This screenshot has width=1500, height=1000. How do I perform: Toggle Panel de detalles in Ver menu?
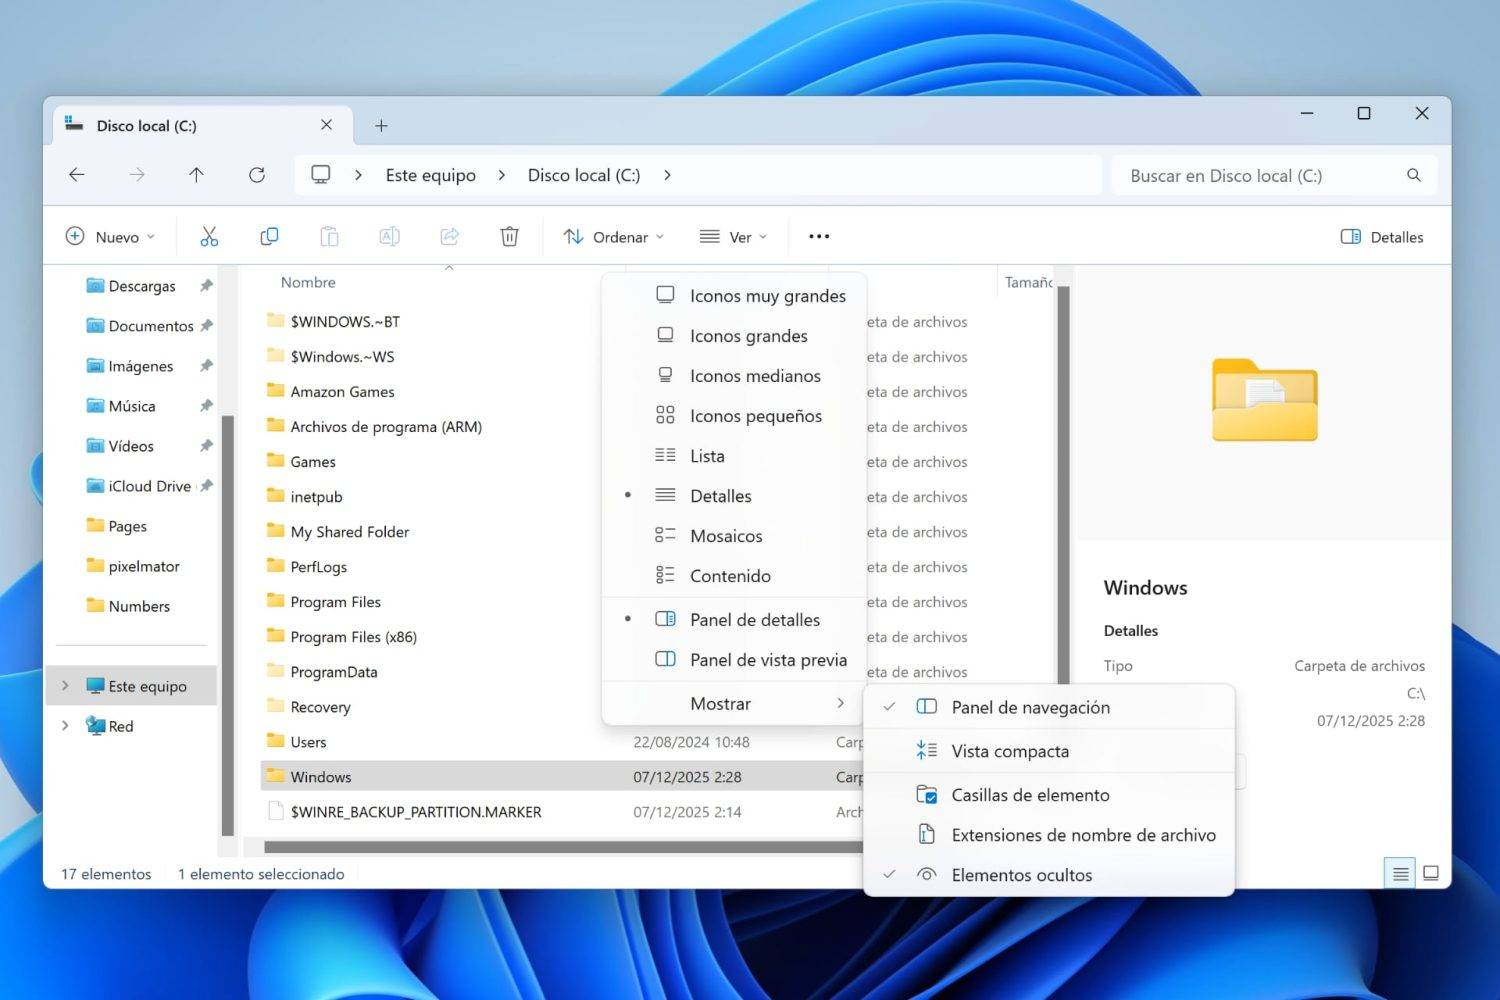734,620
